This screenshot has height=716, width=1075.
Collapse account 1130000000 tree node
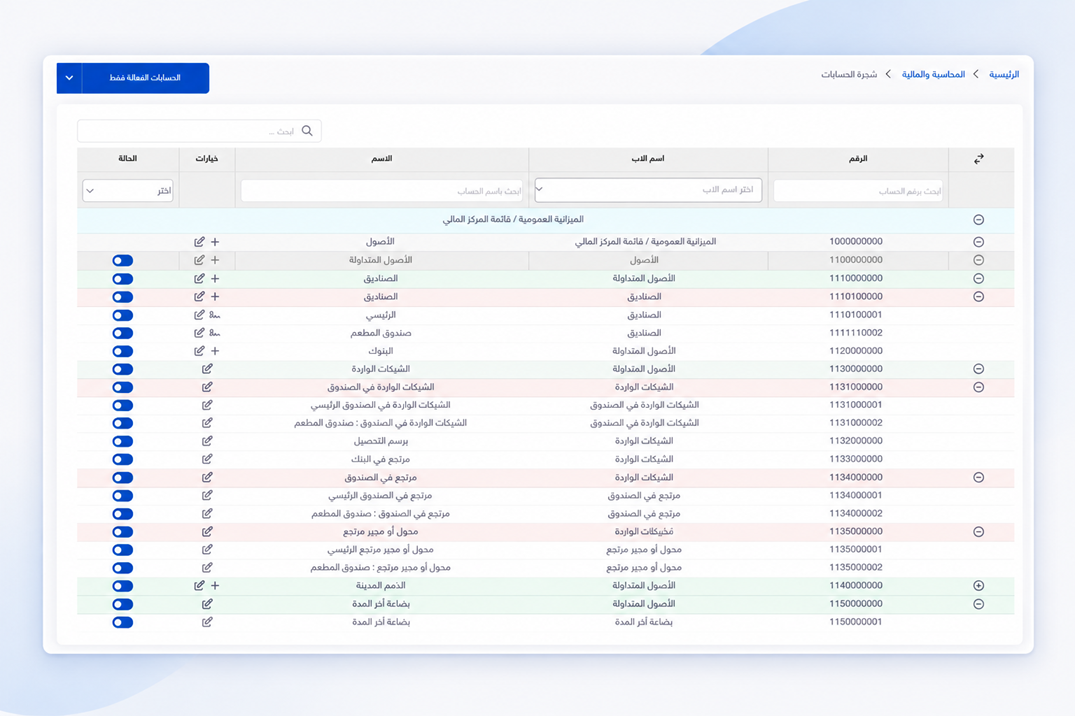click(978, 369)
